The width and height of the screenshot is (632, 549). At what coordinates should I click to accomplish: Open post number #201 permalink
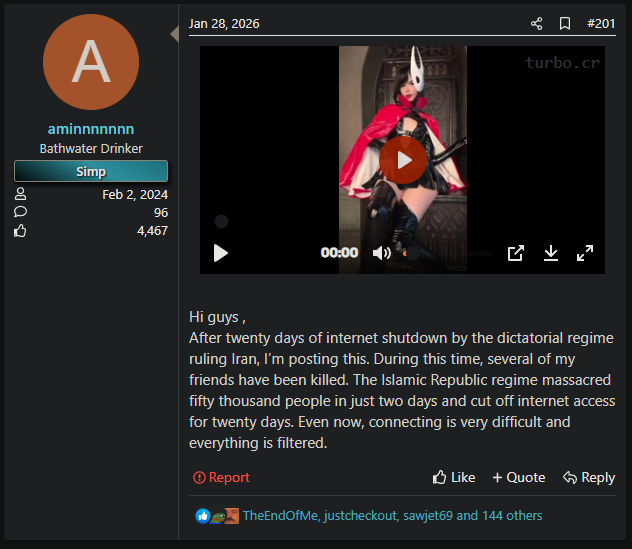(601, 23)
